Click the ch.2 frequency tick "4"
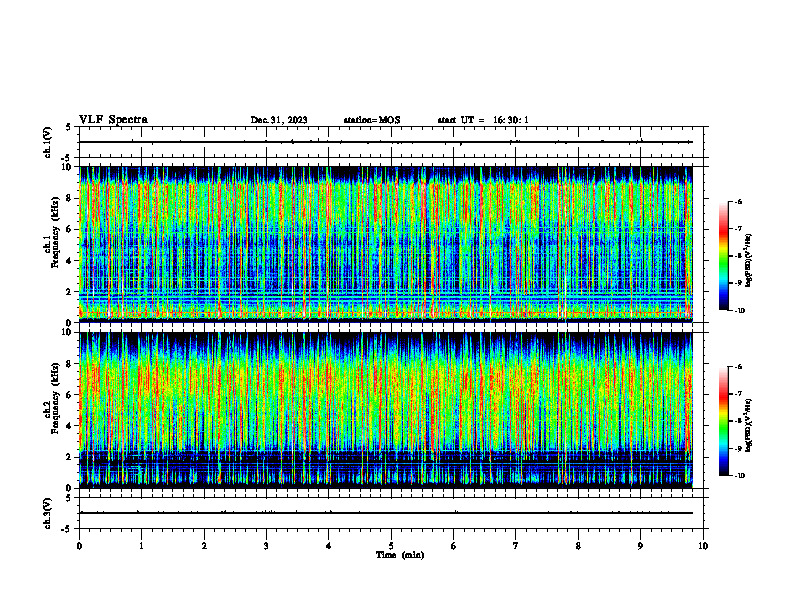 point(70,426)
